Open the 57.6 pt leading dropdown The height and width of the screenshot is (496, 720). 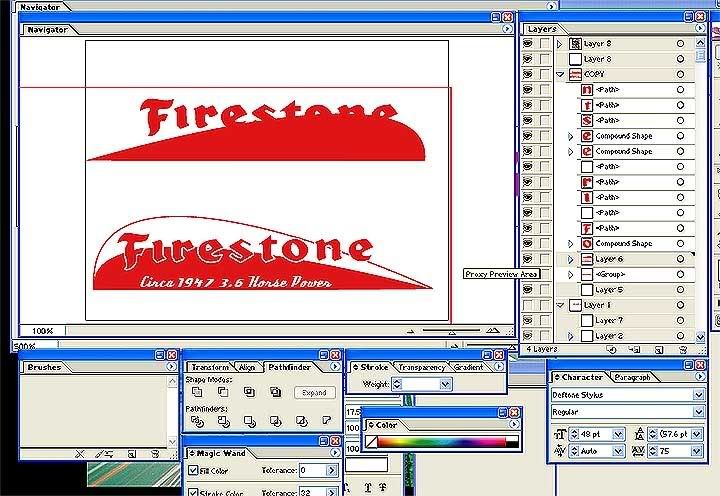697,434
